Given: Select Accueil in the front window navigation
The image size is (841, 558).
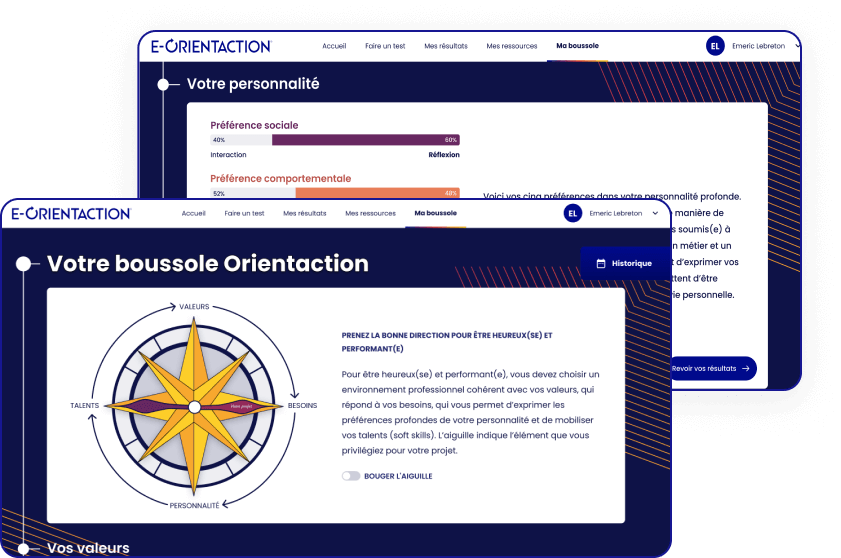Looking at the screenshot, I should (x=194, y=213).
